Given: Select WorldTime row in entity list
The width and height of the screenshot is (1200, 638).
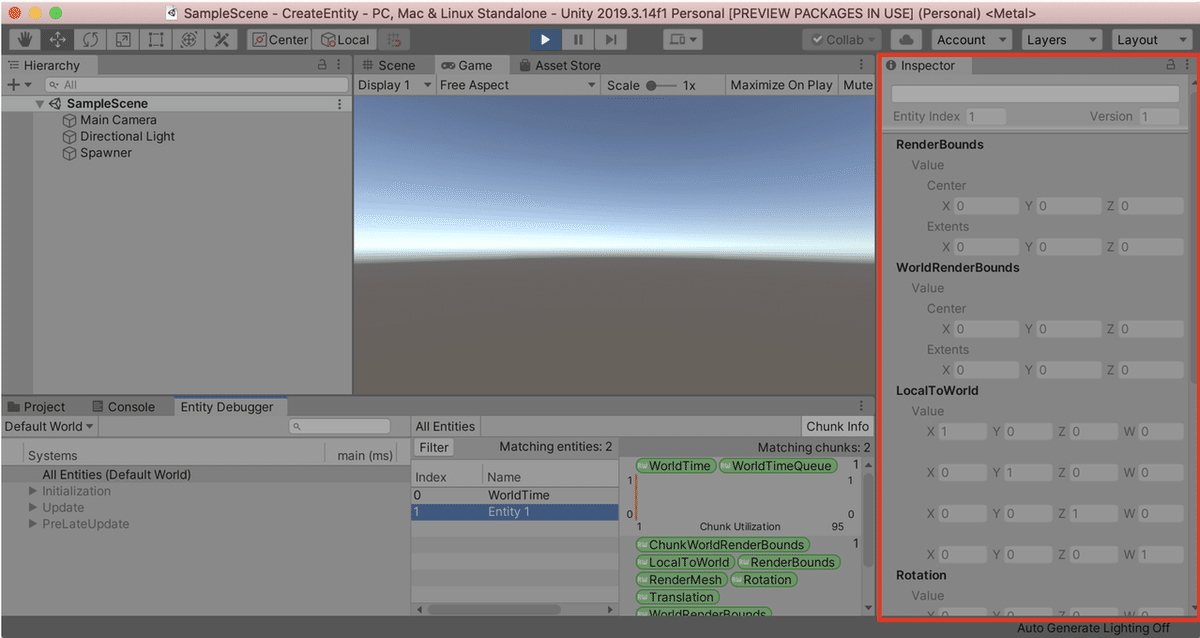Looking at the screenshot, I should [515, 495].
